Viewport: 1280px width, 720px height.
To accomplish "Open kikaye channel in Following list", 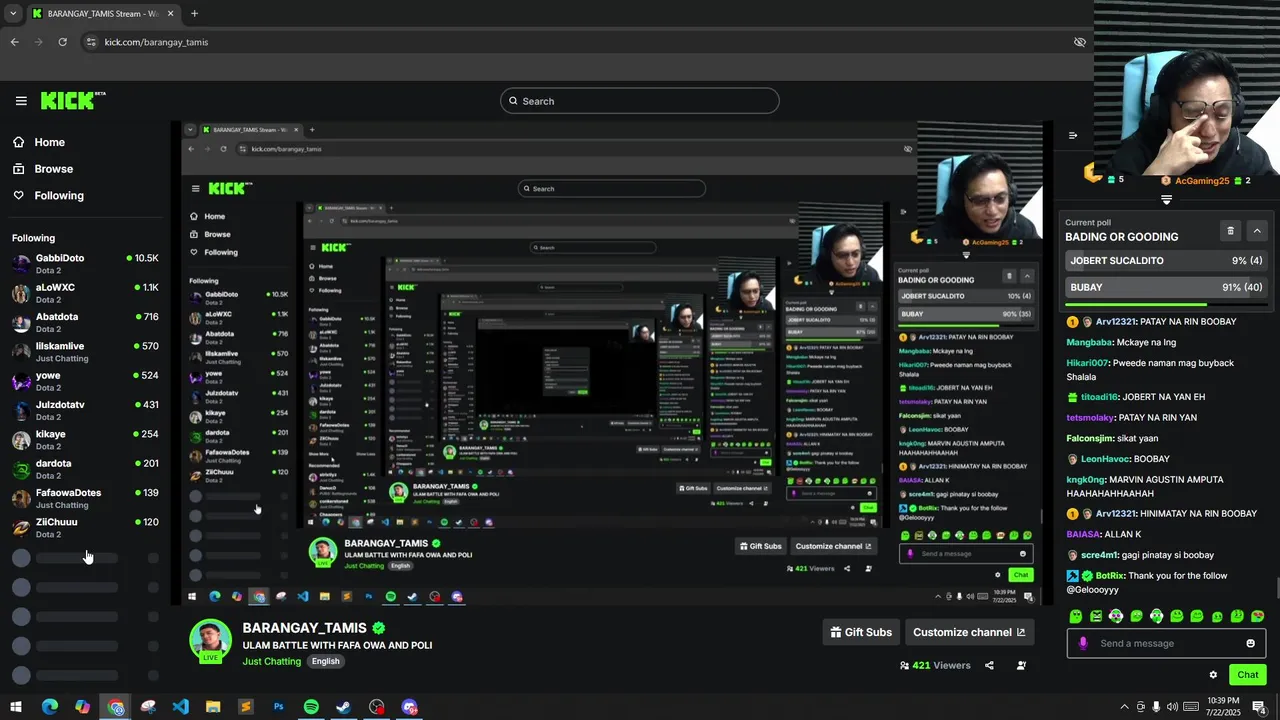I will click(x=85, y=439).
